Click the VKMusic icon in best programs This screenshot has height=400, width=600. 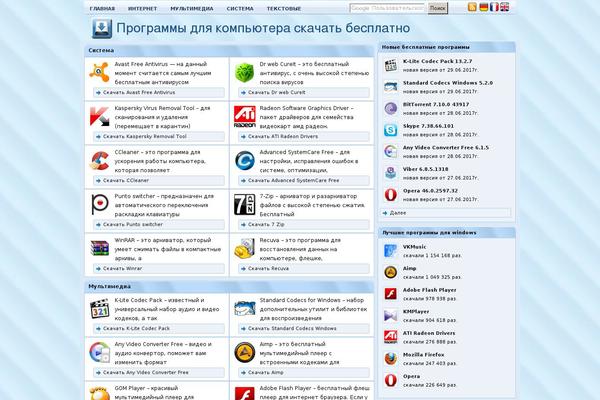[390, 251]
